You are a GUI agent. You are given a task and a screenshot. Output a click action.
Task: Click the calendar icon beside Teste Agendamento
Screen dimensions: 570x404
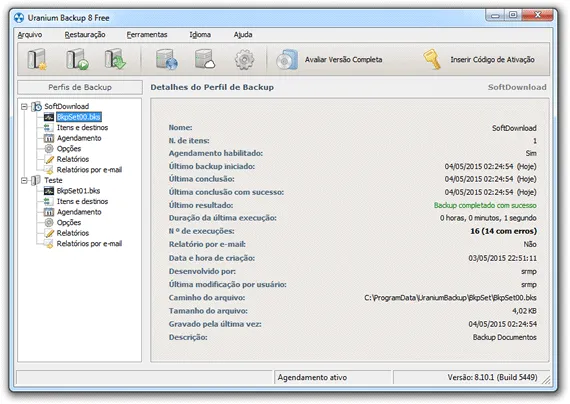point(49,212)
